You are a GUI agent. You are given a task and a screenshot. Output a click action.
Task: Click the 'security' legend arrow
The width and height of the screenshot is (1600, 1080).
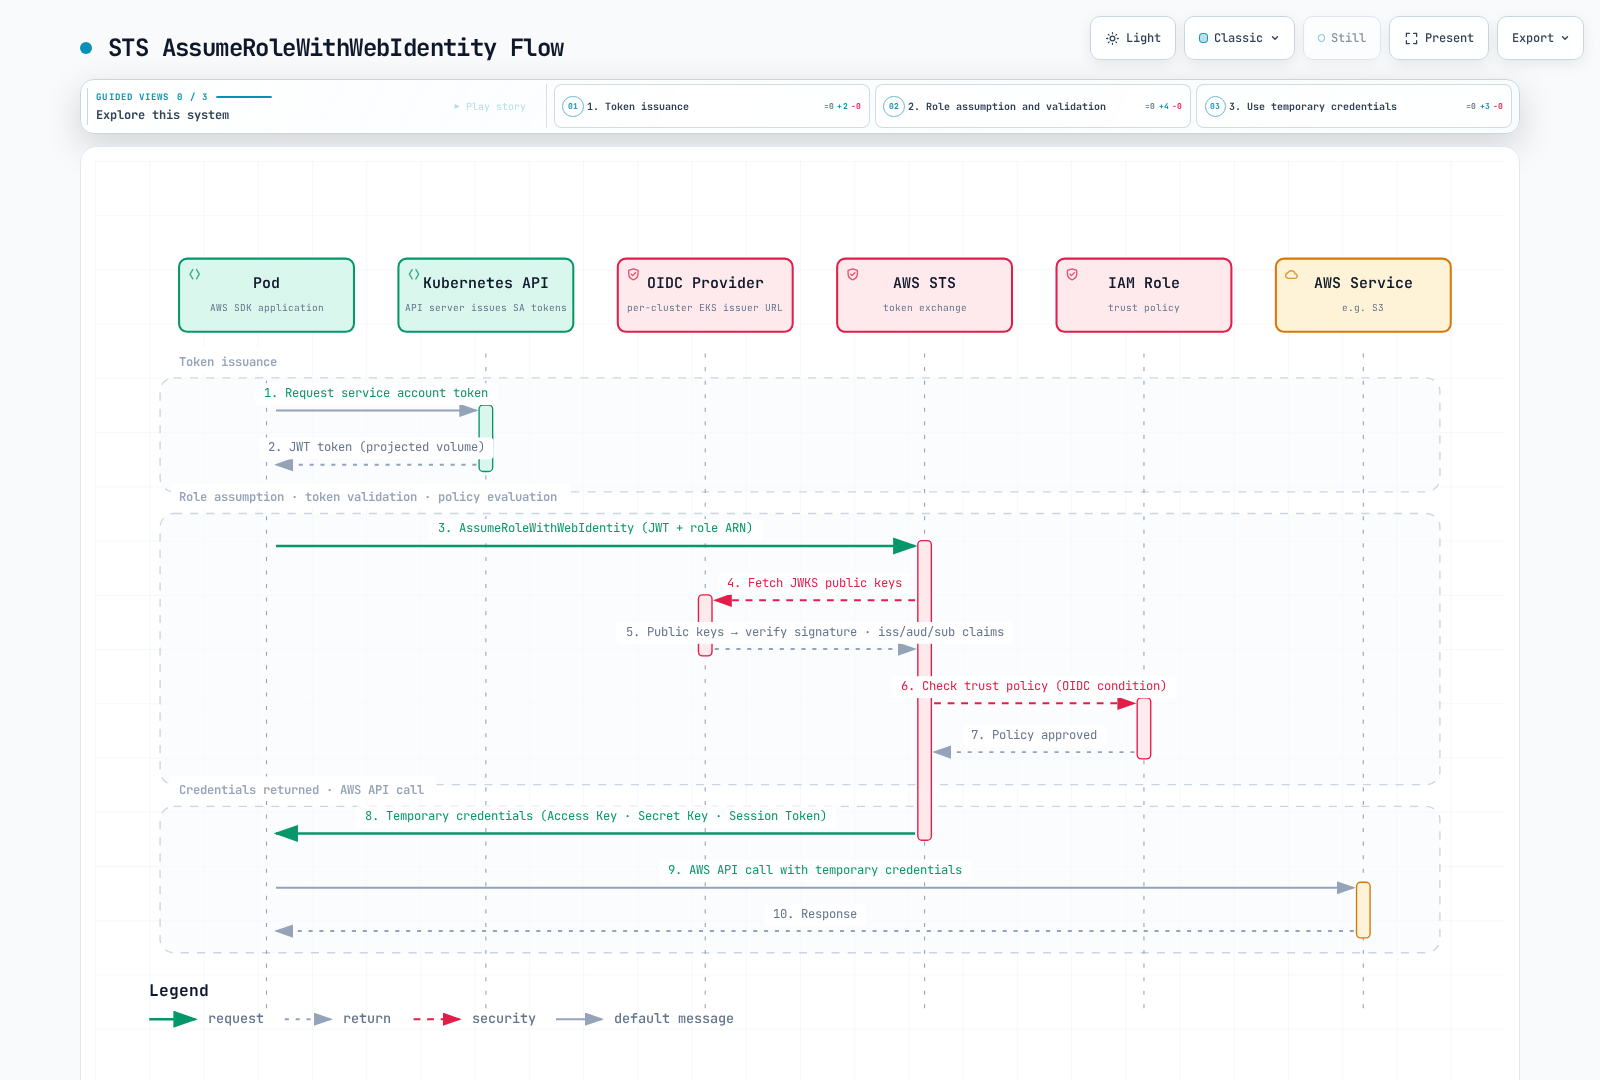tap(438, 1019)
